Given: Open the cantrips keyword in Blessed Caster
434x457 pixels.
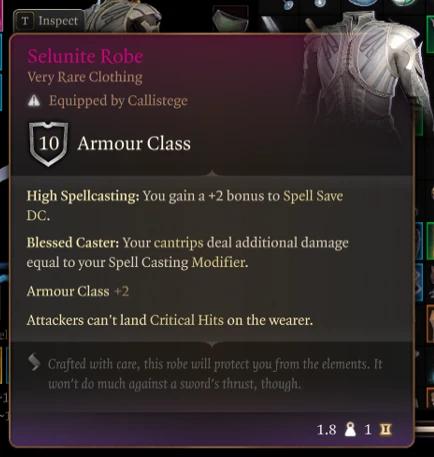Looking at the screenshot, I should [x=178, y=243].
